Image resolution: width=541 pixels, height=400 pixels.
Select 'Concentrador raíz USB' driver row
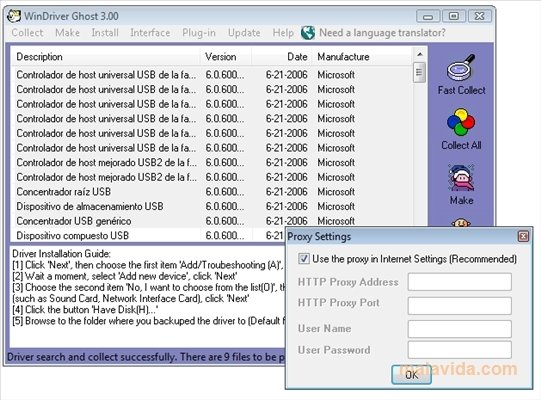[x=211, y=192]
